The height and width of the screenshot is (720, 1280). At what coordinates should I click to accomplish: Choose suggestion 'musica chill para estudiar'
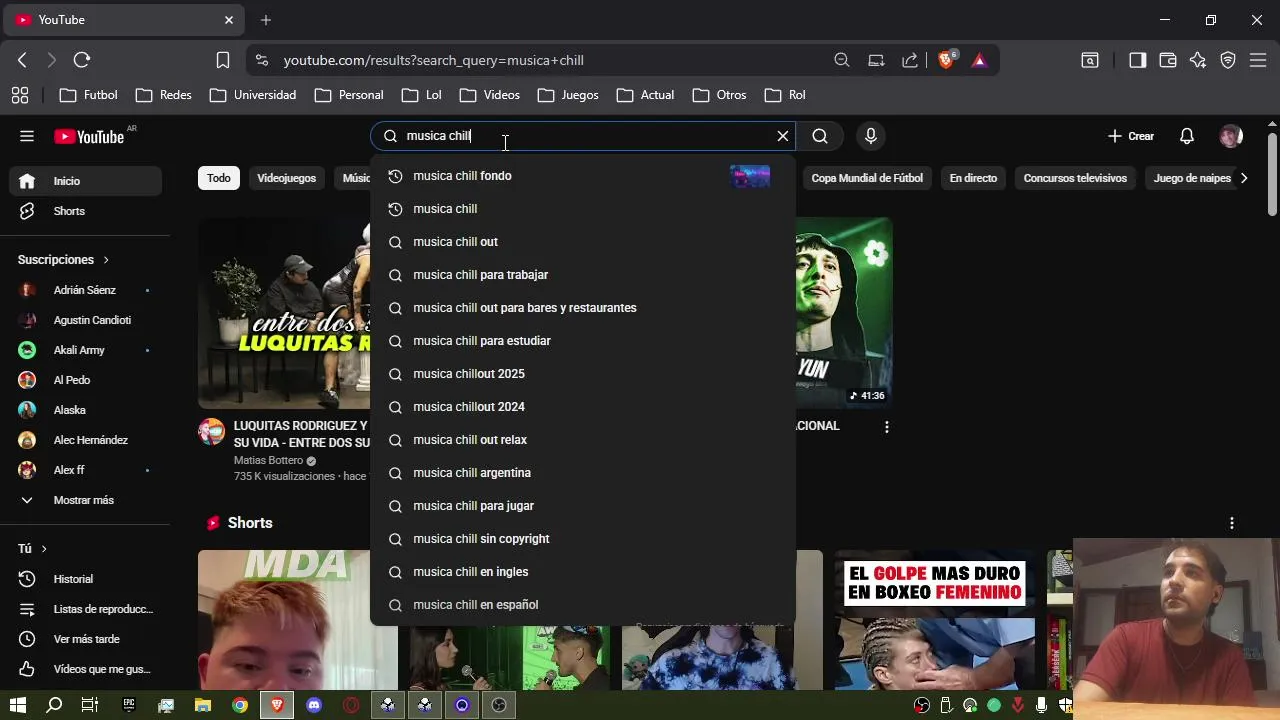pos(583,341)
